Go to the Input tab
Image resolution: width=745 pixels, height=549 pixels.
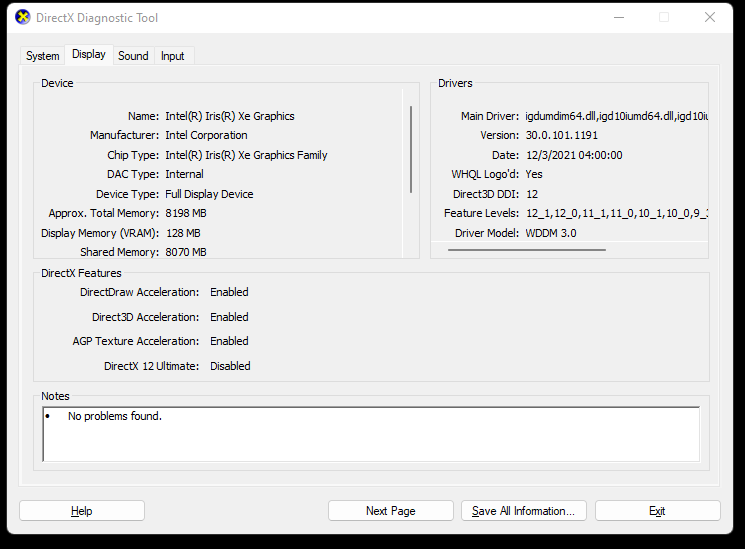click(x=172, y=56)
